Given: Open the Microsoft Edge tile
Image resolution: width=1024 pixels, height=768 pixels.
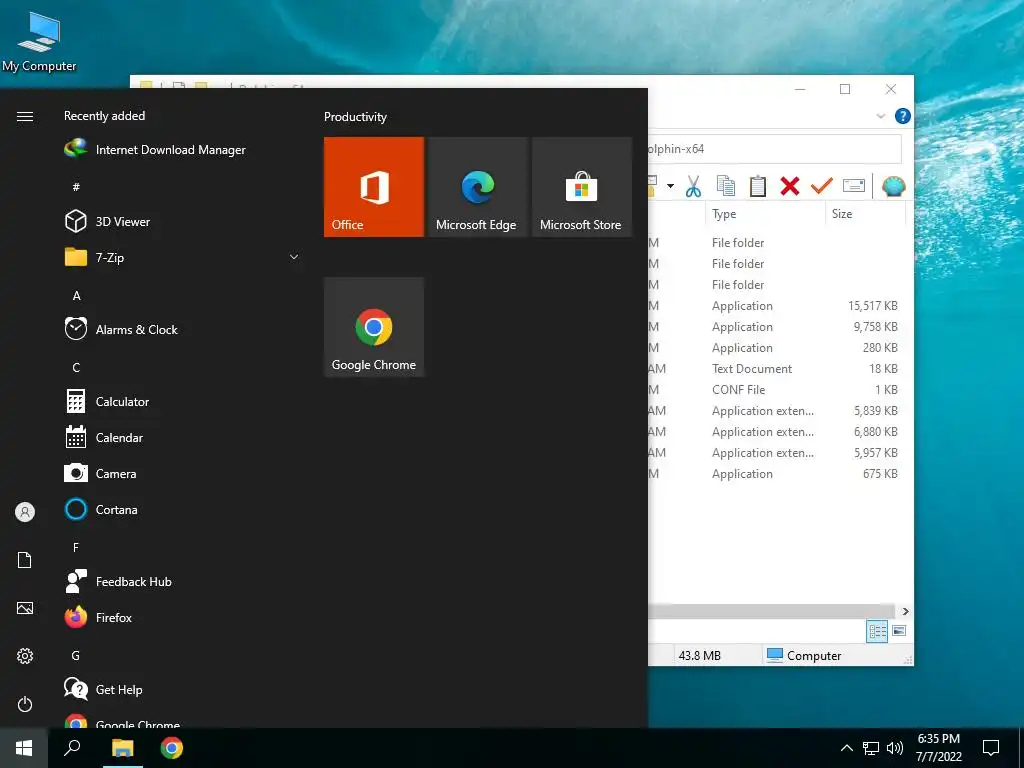Looking at the screenshot, I should pos(477,187).
